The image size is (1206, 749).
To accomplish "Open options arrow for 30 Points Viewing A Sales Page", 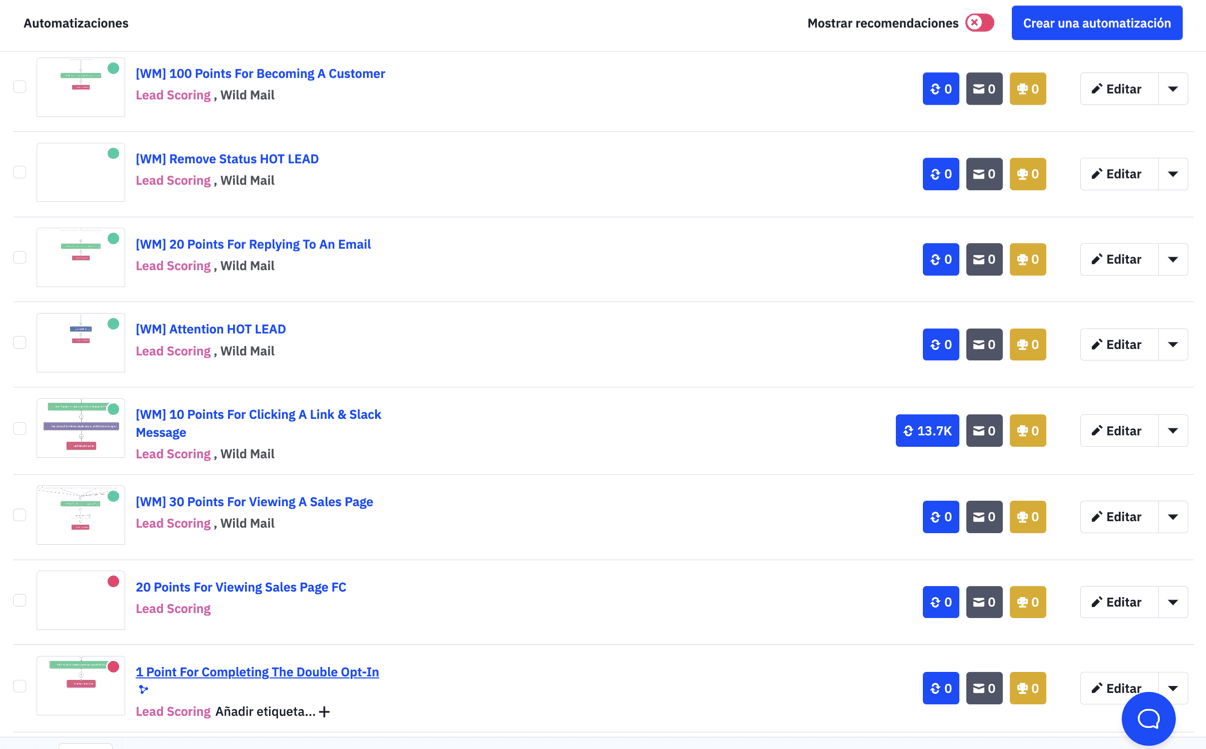I will point(1173,517).
